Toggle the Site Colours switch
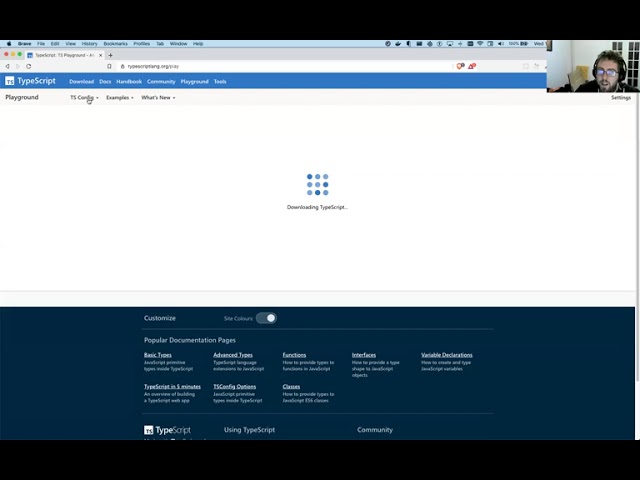This screenshot has height=480, width=640. click(266, 318)
